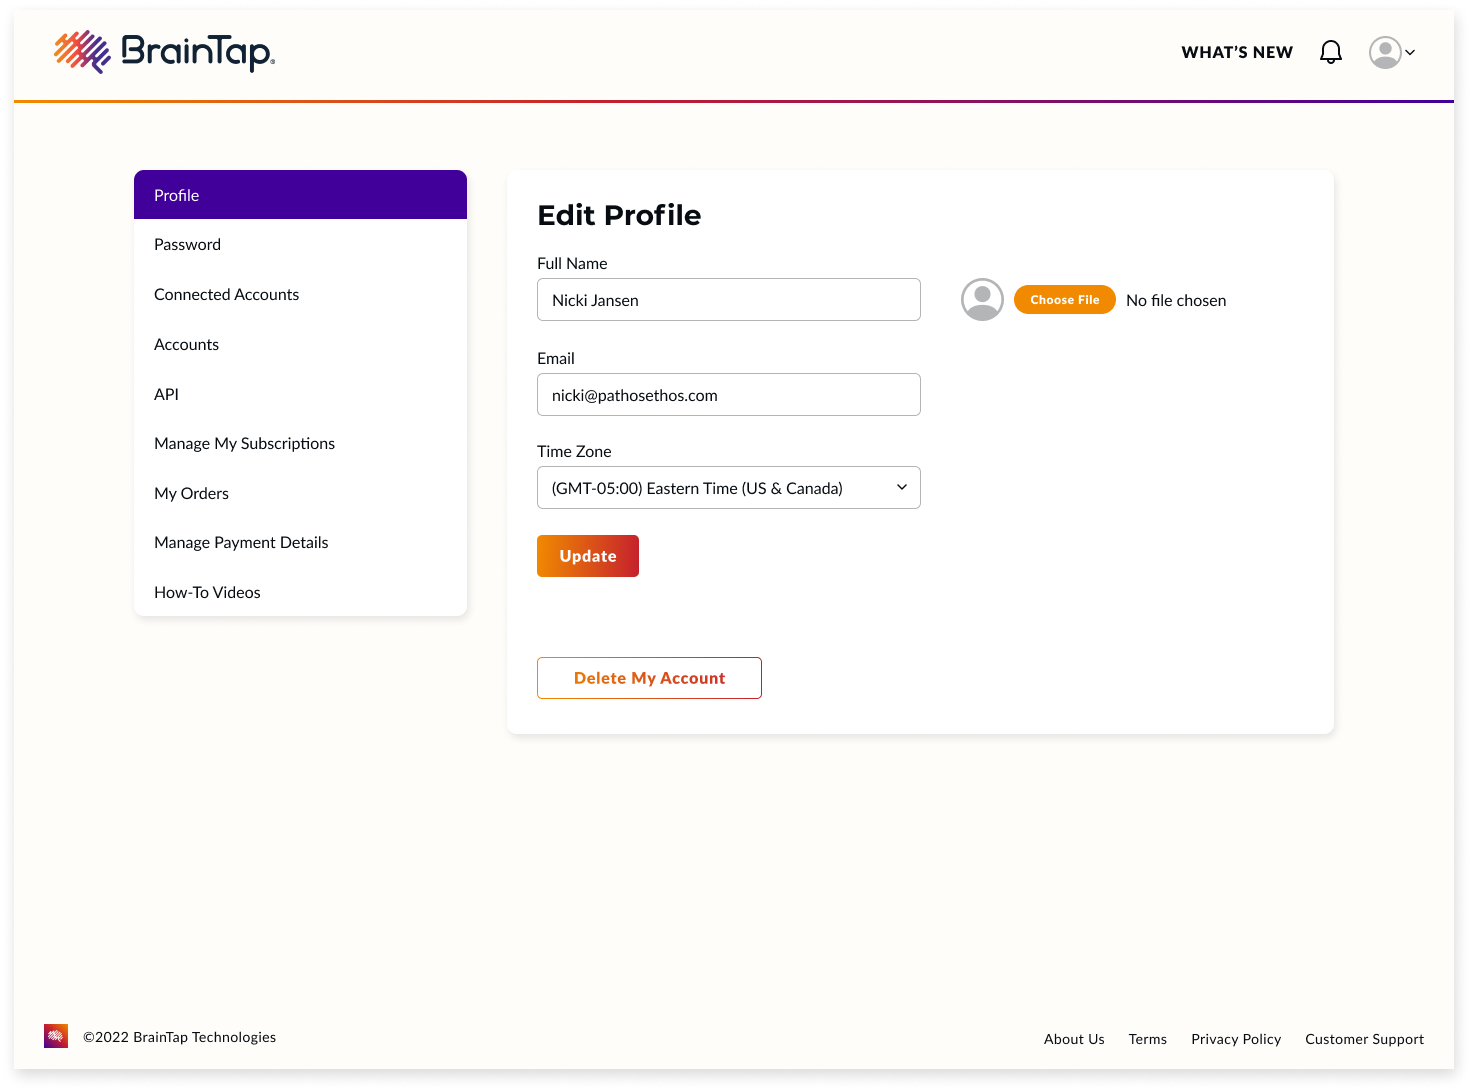Click Delete My Account button

coord(649,678)
